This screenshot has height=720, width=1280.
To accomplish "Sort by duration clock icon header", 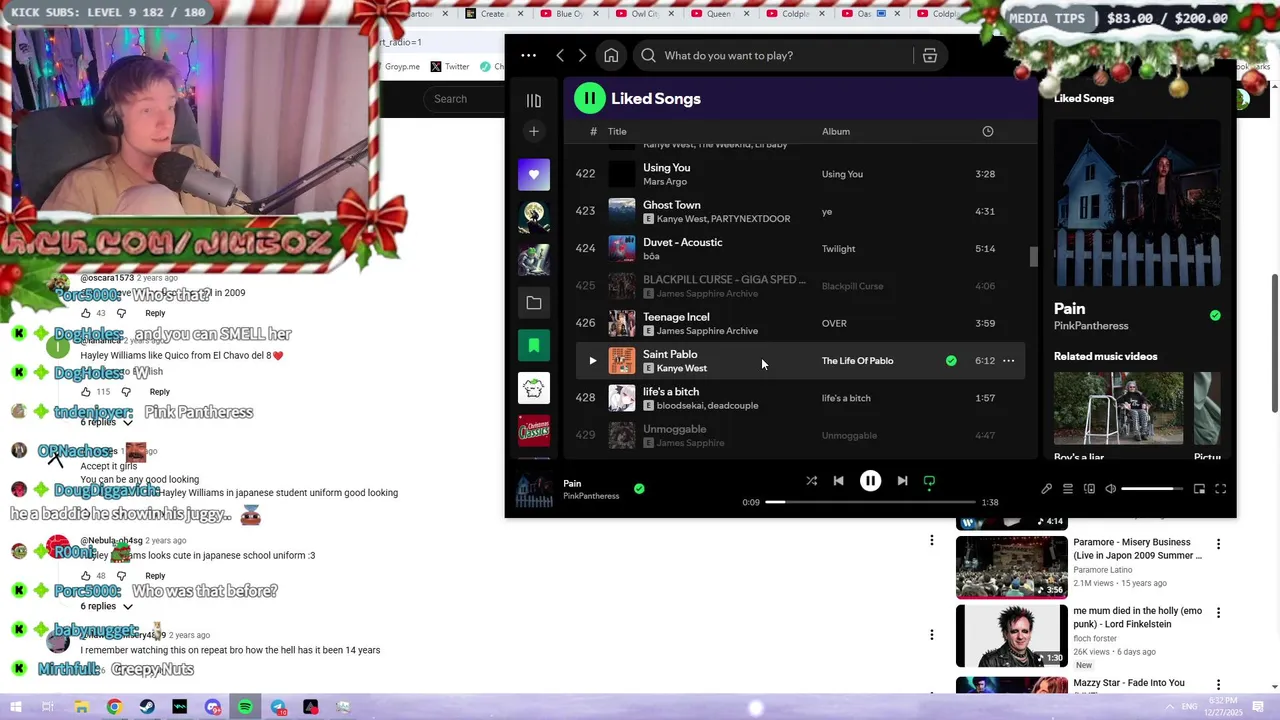I will click(x=988, y=132).
